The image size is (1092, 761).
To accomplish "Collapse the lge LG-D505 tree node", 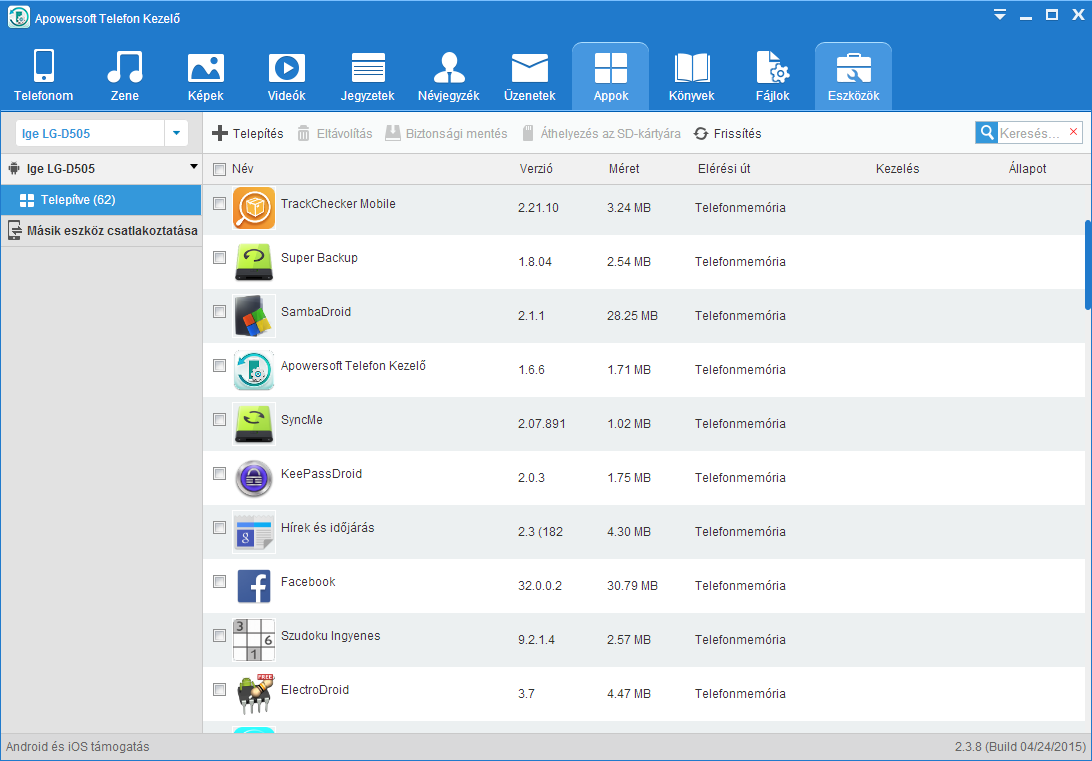I will coord(194,167).
